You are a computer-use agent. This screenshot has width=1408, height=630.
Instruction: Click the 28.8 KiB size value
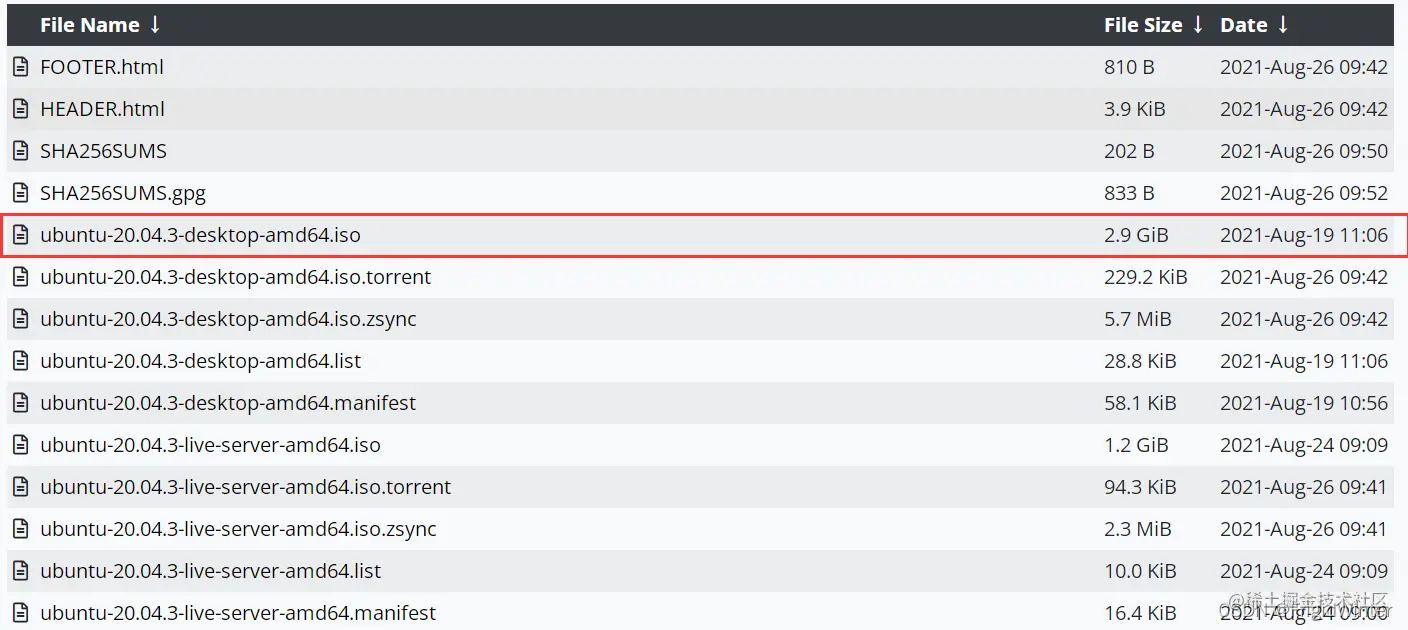point(1140,361)
